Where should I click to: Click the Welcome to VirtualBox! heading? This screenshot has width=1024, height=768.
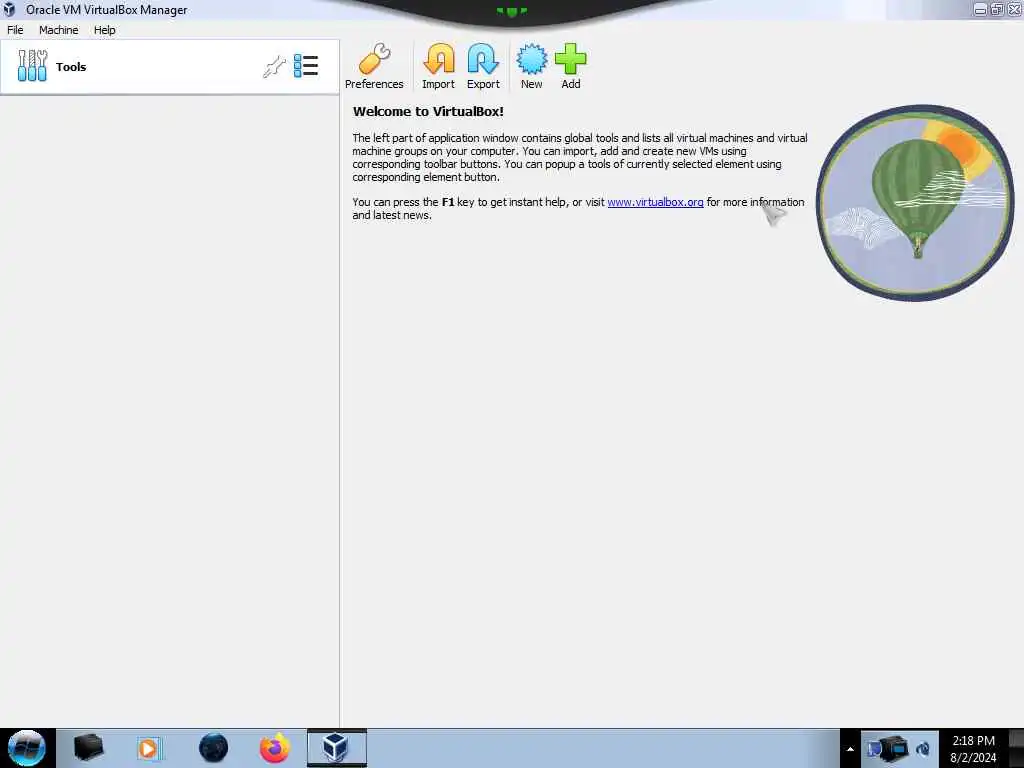(428, 112)
